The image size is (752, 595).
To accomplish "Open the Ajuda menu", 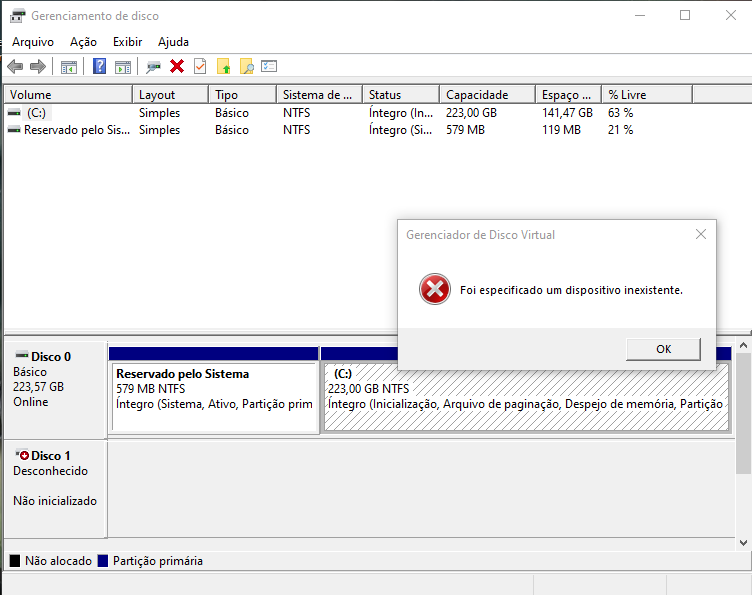I will (x=173, y=42).
